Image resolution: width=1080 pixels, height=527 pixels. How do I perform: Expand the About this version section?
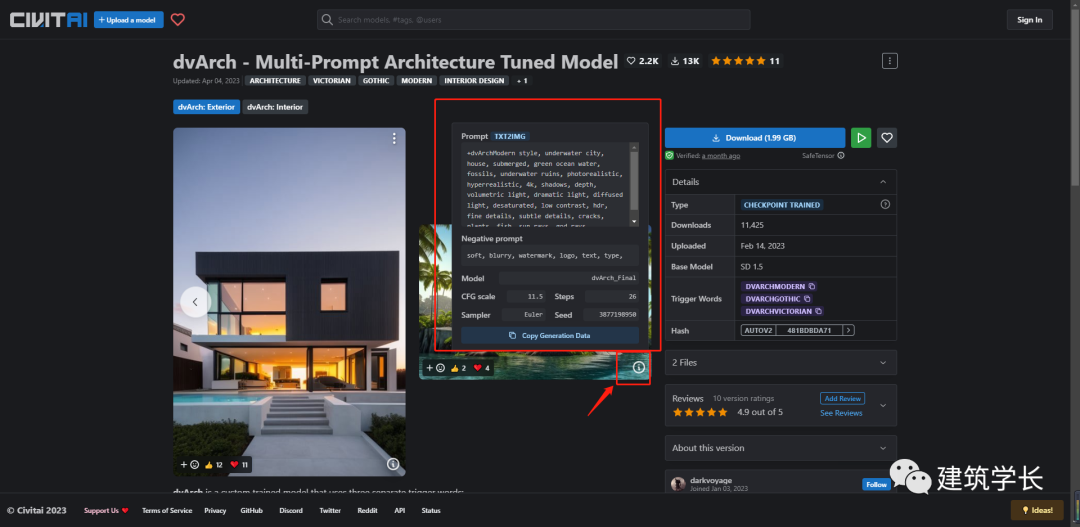(882, 448)
